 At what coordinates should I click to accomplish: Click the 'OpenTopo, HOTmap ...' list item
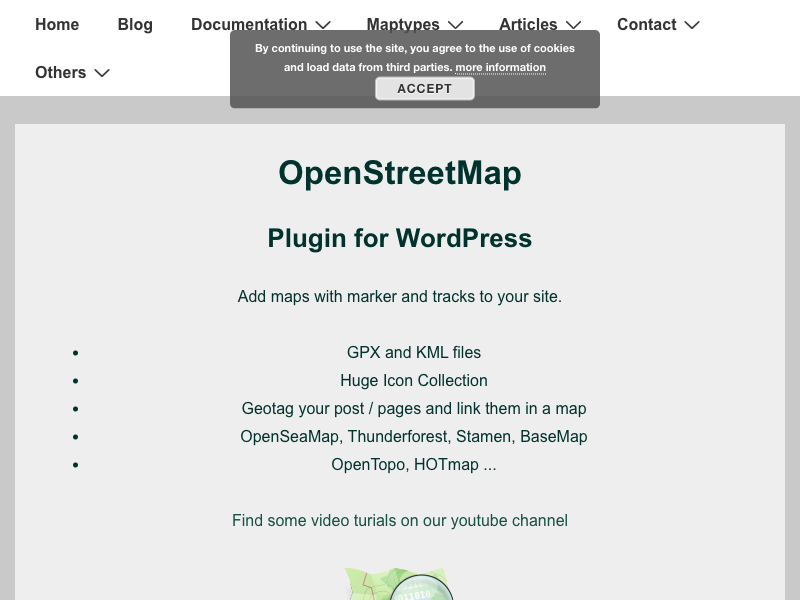(414, 465)
